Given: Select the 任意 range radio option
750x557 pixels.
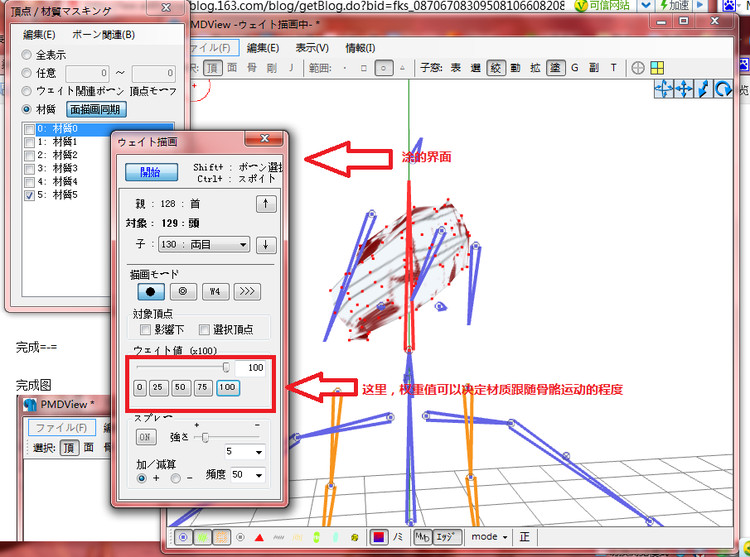Looking at the screenshot, I should tap(27, 73).
